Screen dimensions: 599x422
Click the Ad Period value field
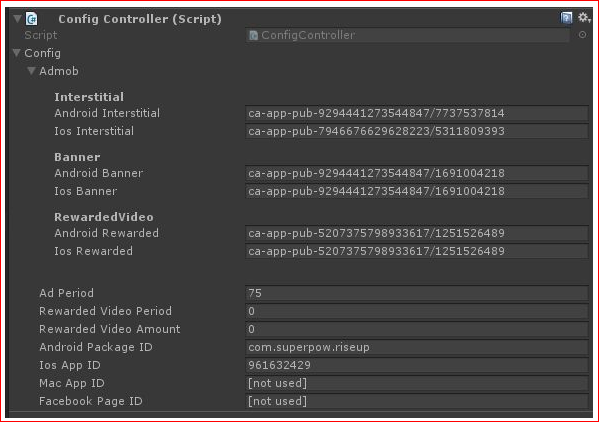tap(416, 293)
